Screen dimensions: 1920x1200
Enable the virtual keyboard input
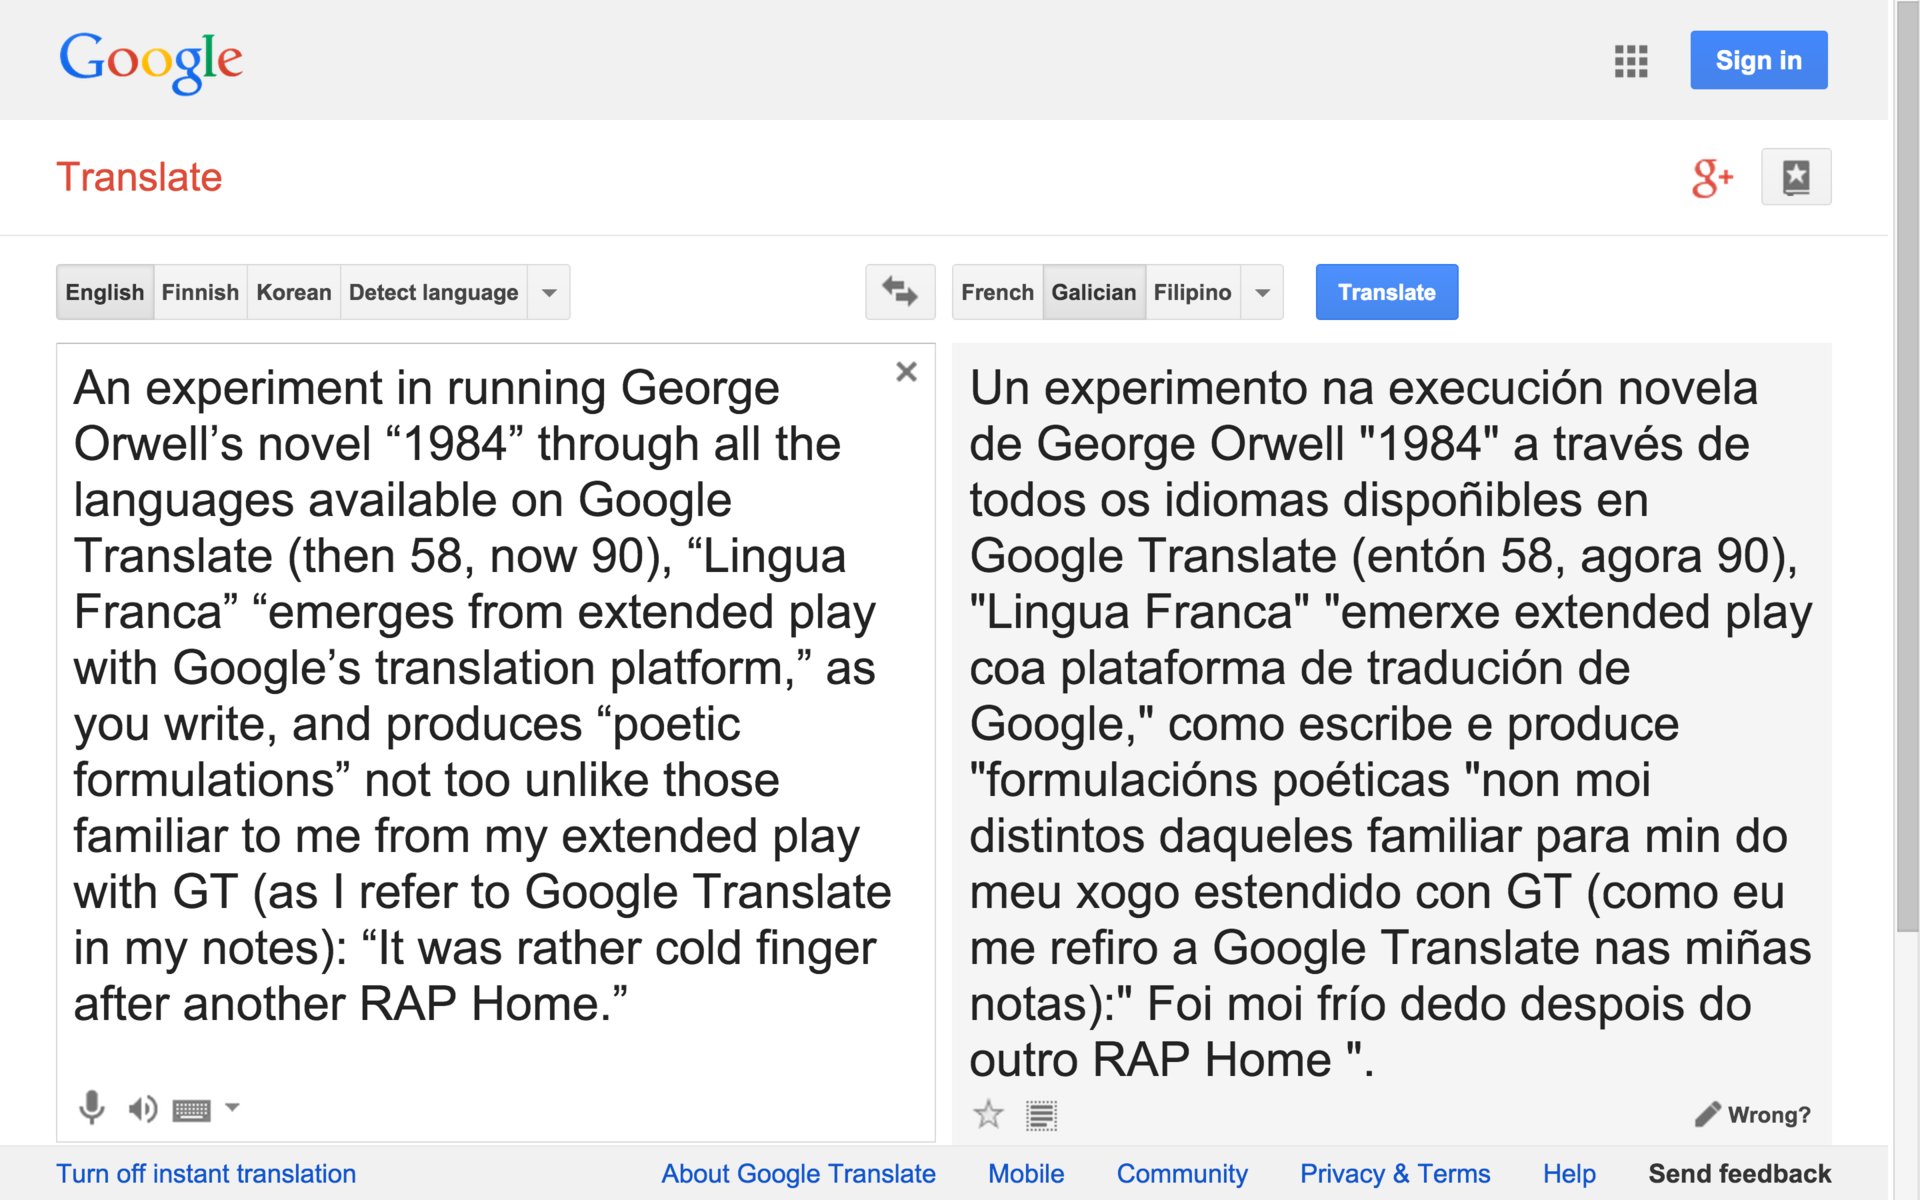coord(191,1110)
